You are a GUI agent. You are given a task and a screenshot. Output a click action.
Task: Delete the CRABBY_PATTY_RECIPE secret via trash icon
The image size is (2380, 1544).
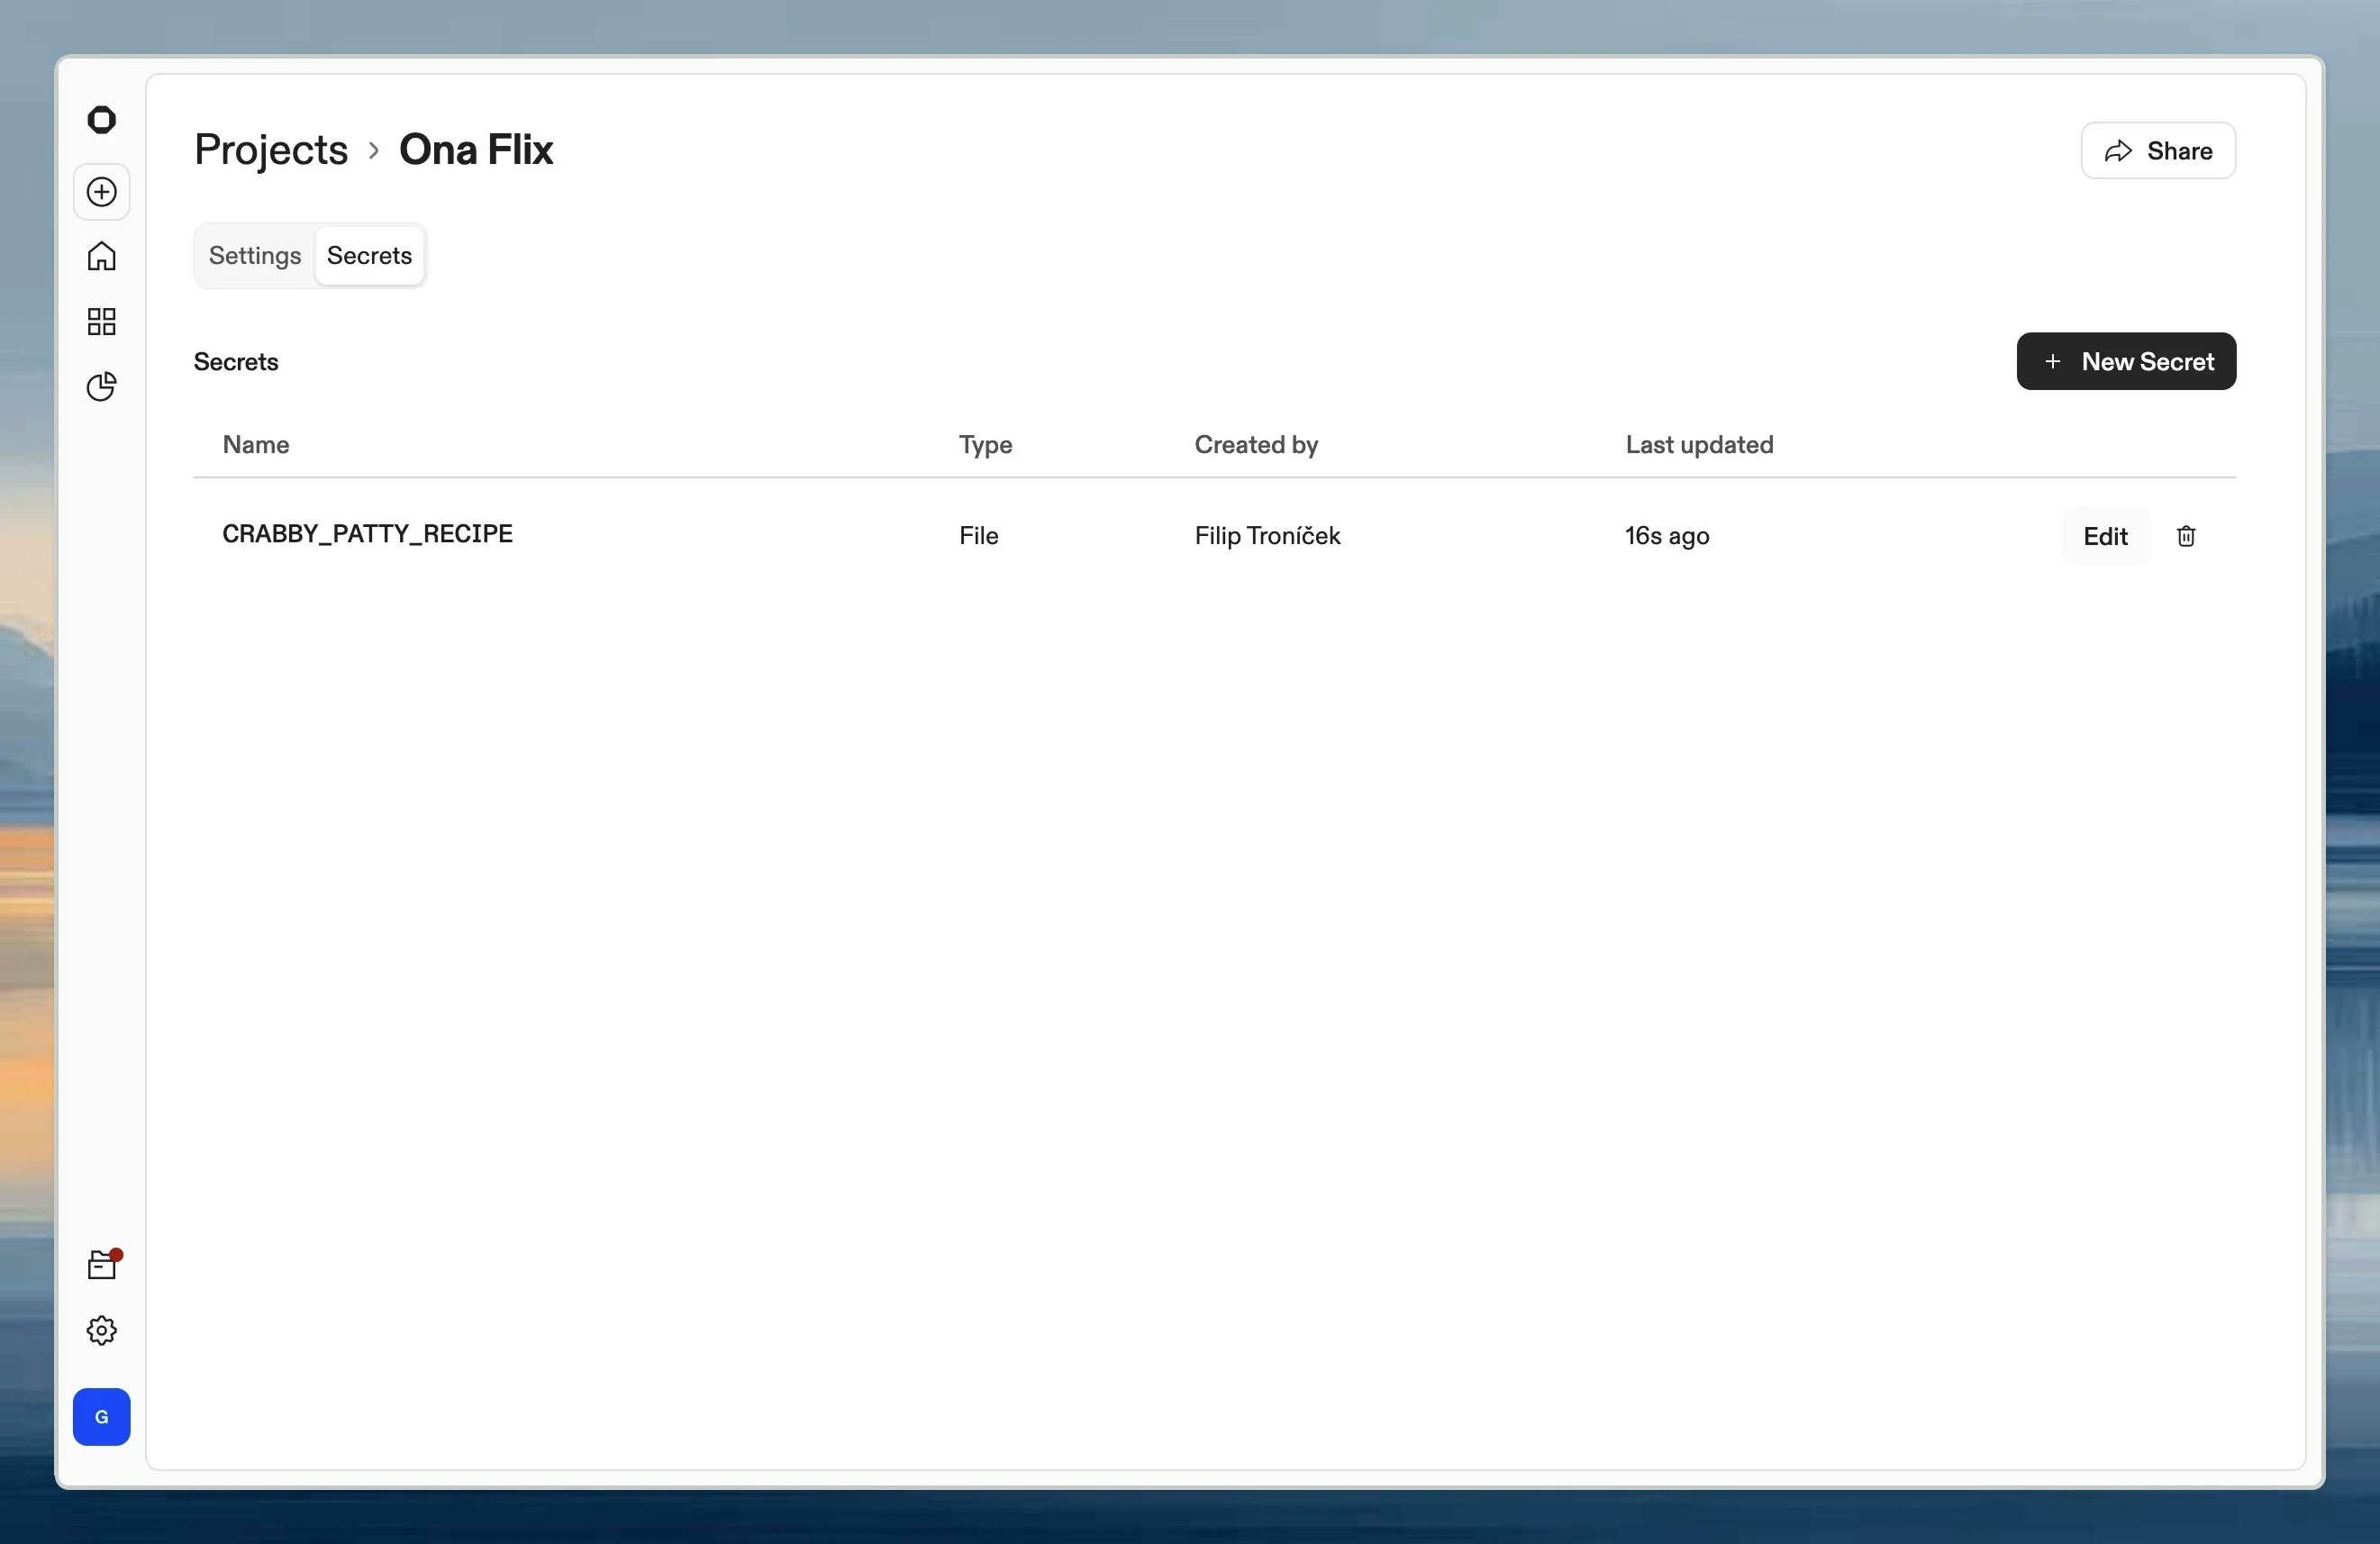tap(2186, 536)
